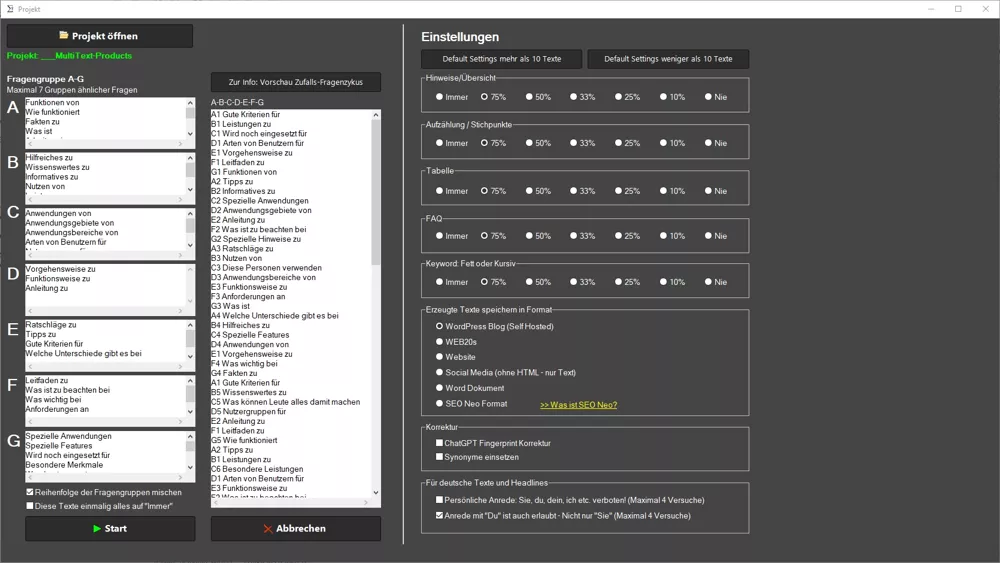
Task: Select 'Wie funktioniert' in group A
Action: pyautogui.click(x=52, y=112)
